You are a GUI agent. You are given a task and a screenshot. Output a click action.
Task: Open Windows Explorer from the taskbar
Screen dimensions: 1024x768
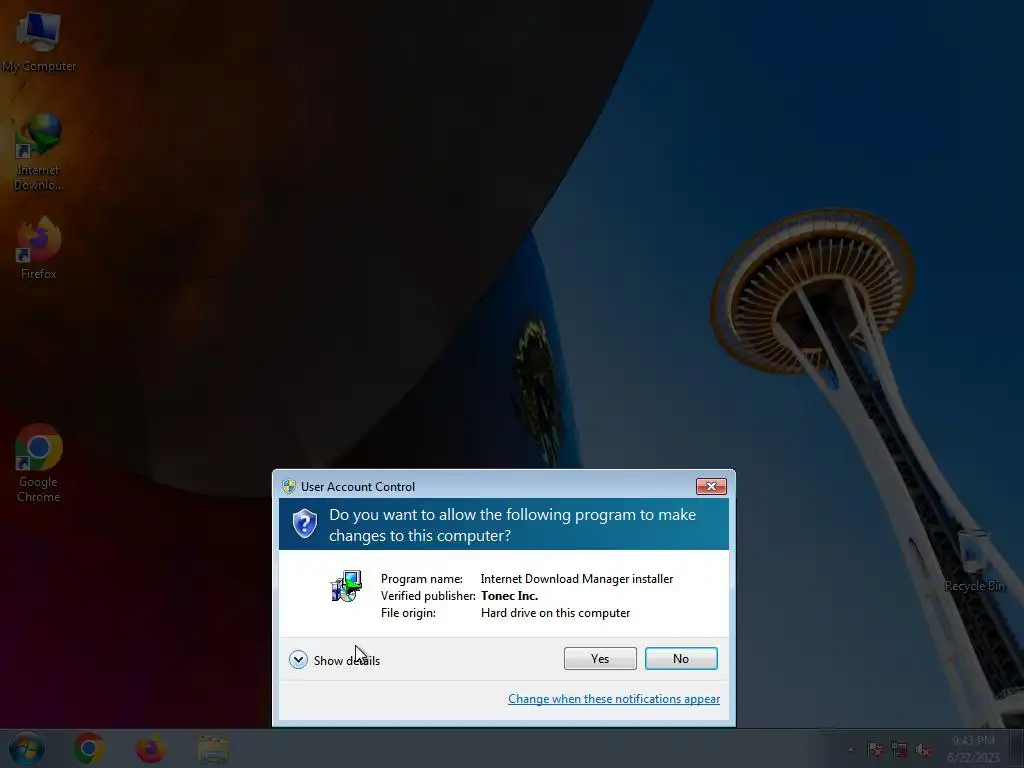(213, 749)
